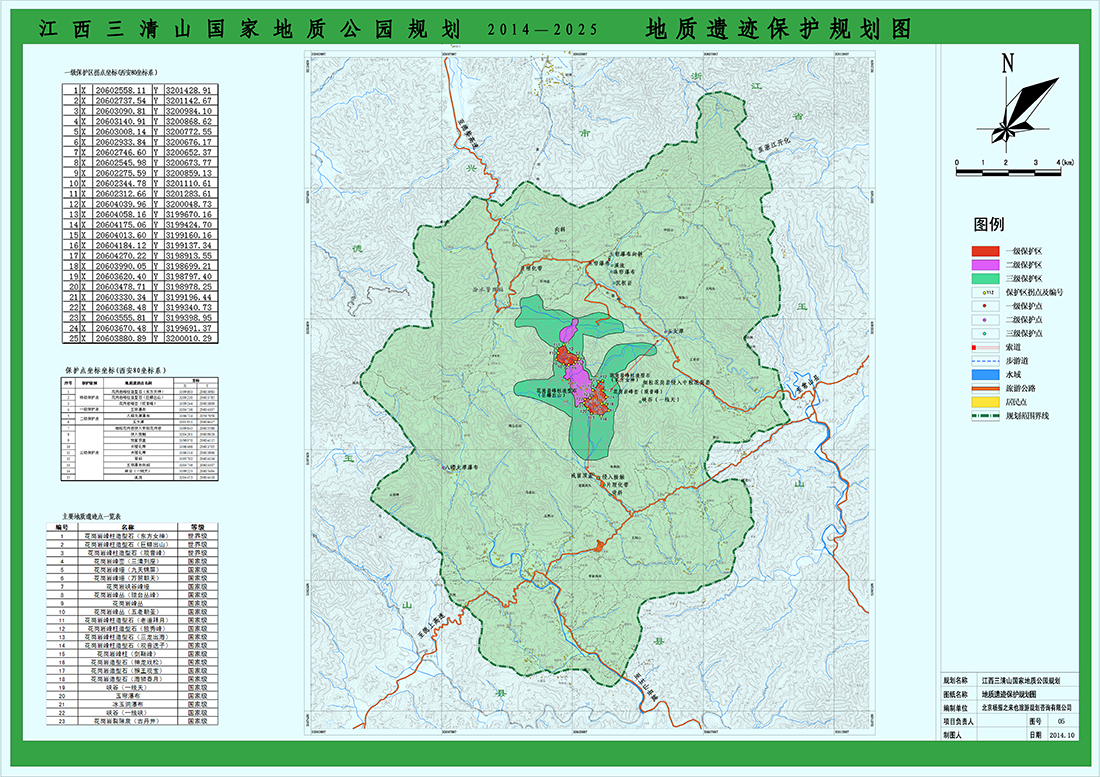Select the 步游道 dashed-line legend symbol
The width and height of the screenshot is (1100, 777).
(x=984, y=360)
